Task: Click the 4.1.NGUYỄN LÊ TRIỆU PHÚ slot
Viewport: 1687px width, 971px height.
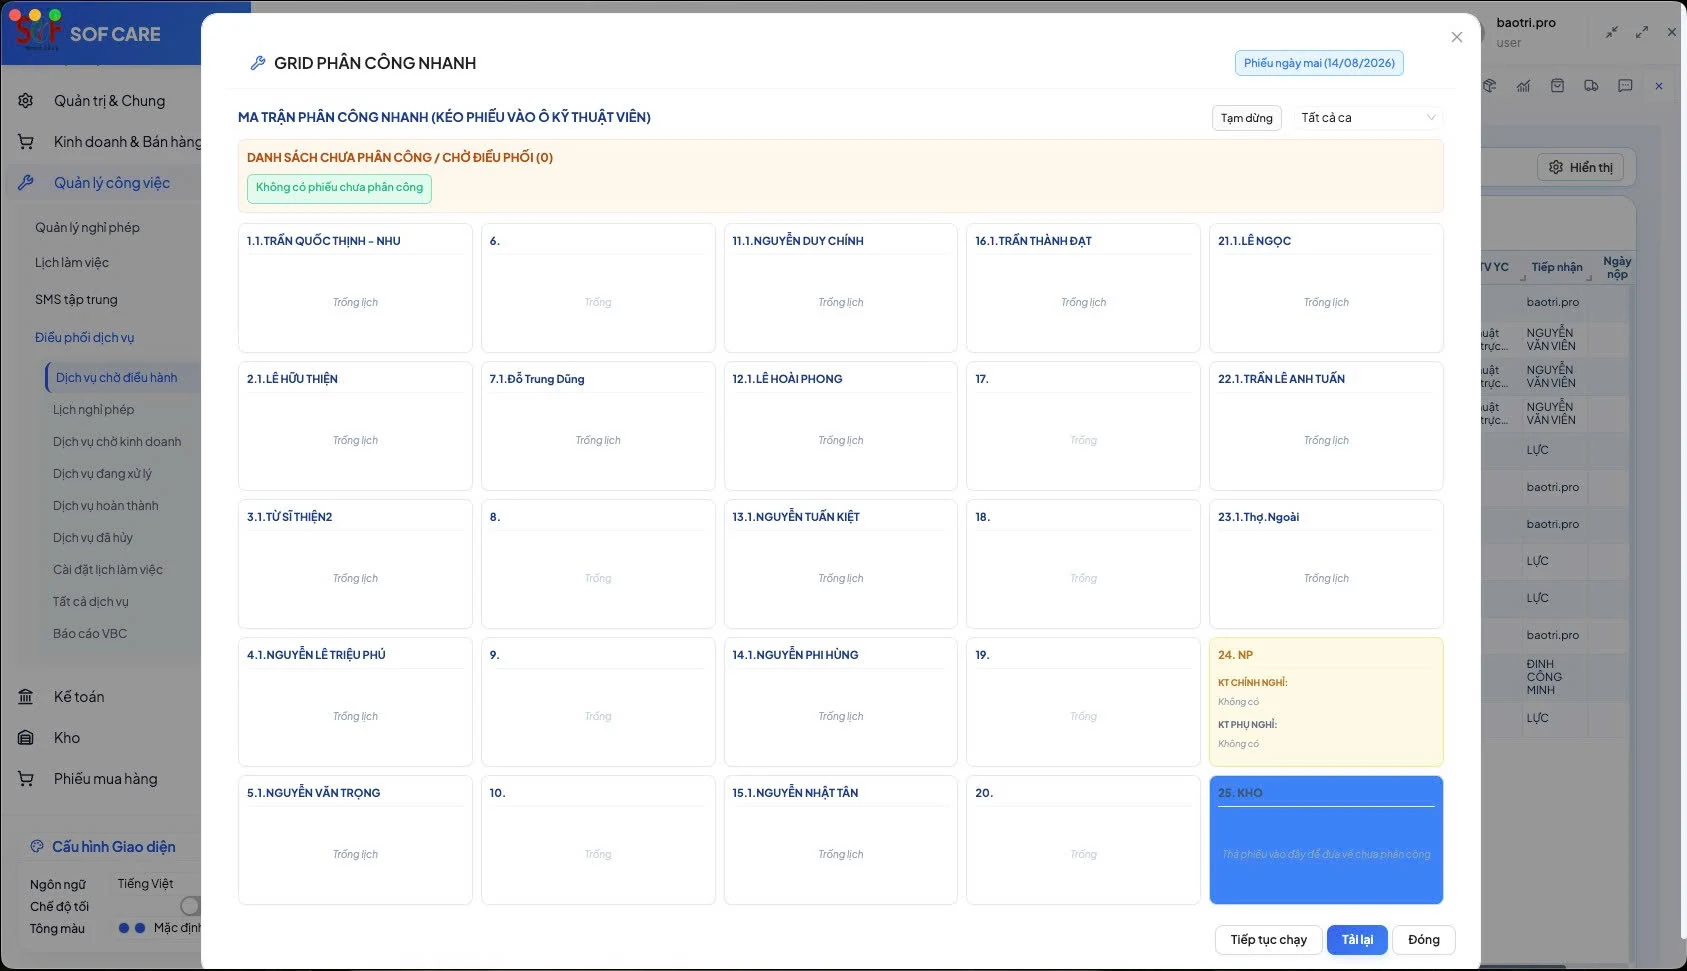Action: click(355, 702)
